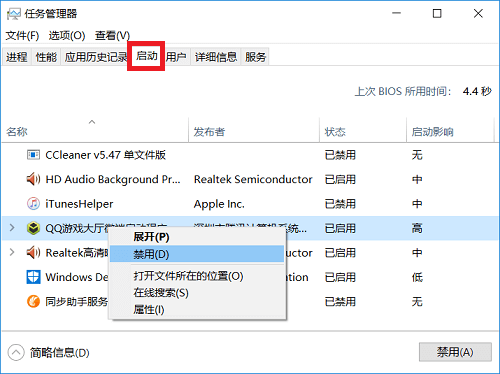Select the 启动 tab

(146, 56)
